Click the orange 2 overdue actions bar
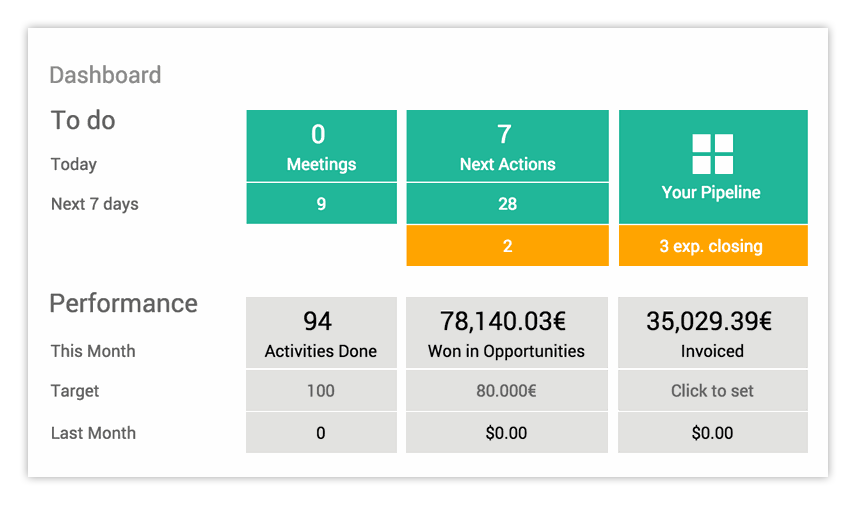 pyautogui.click(x=507, y=246)
